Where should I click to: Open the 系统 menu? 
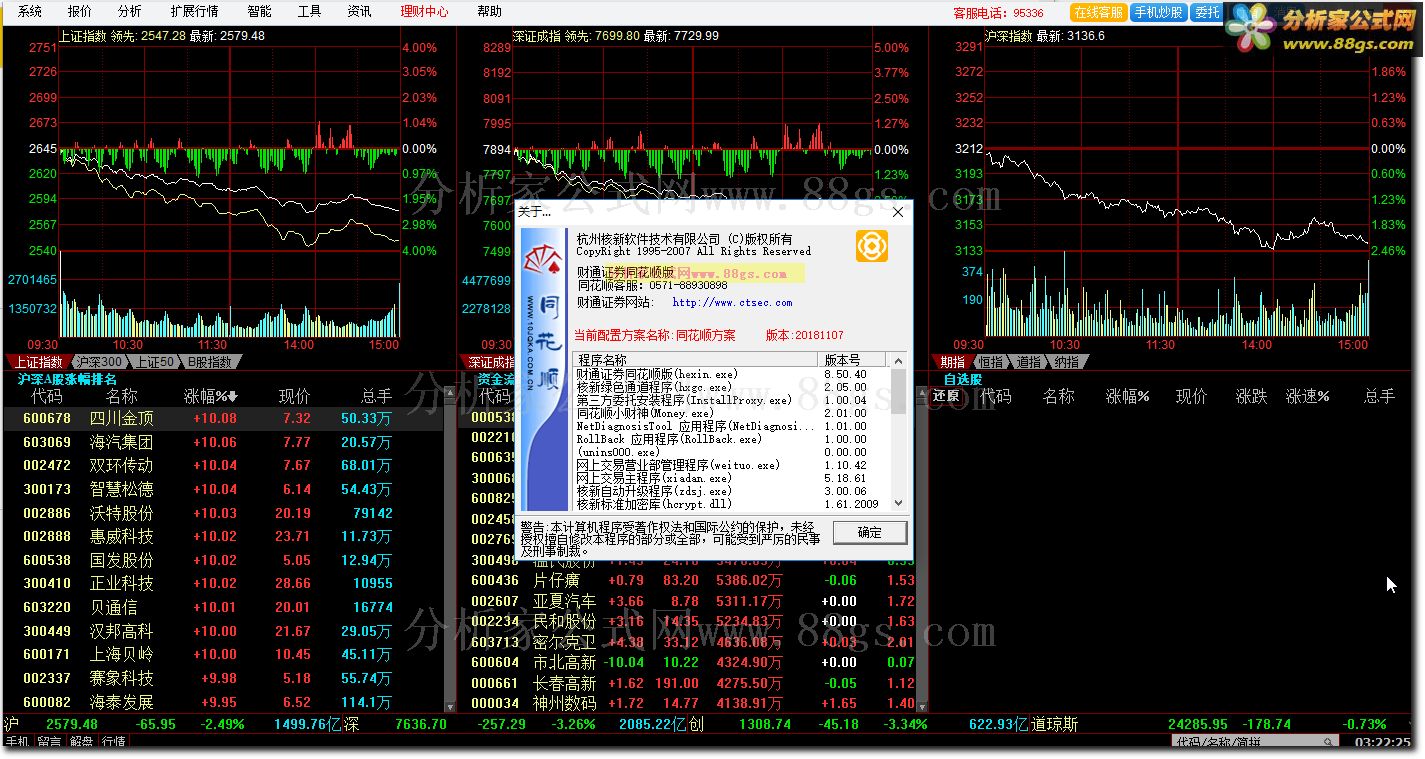[x=30, y=12]
